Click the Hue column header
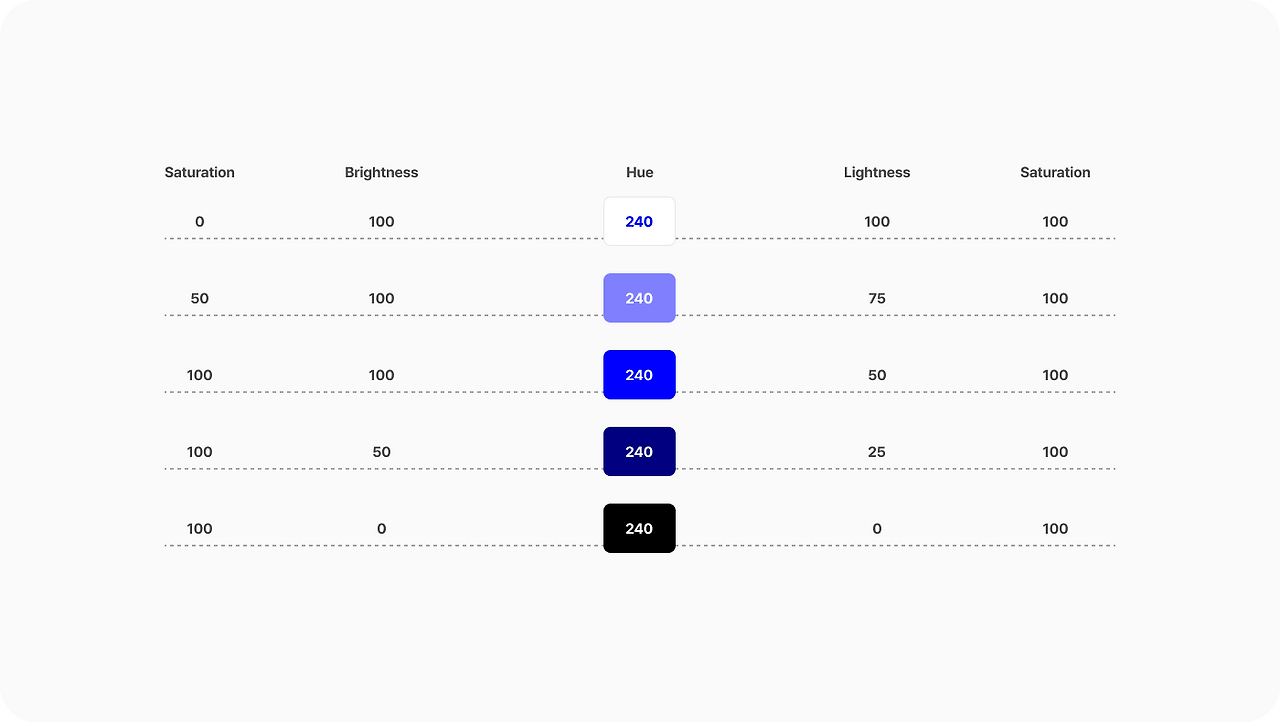 [x=640, y=172]
